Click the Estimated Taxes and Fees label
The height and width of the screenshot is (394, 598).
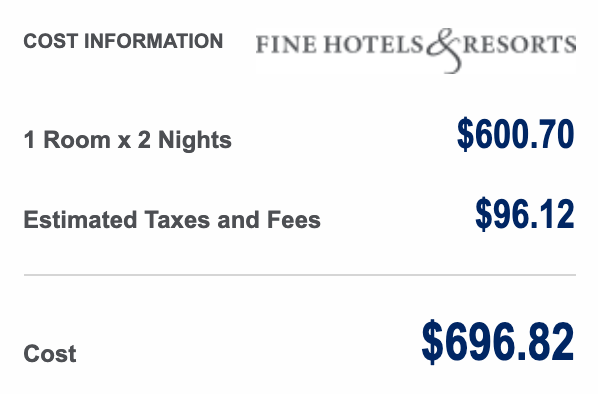pyautogui.click(x=172, y=220)
